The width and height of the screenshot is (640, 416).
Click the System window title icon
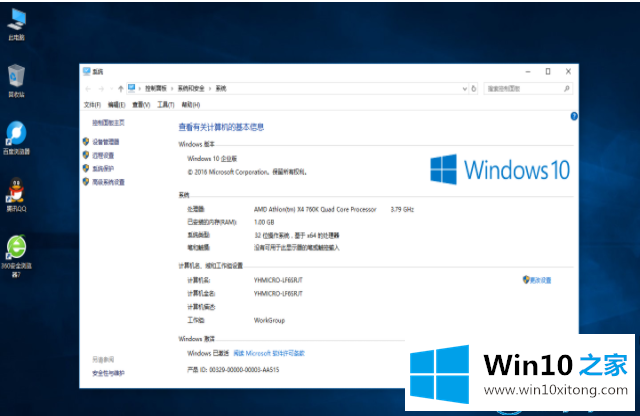coord(87,71)
